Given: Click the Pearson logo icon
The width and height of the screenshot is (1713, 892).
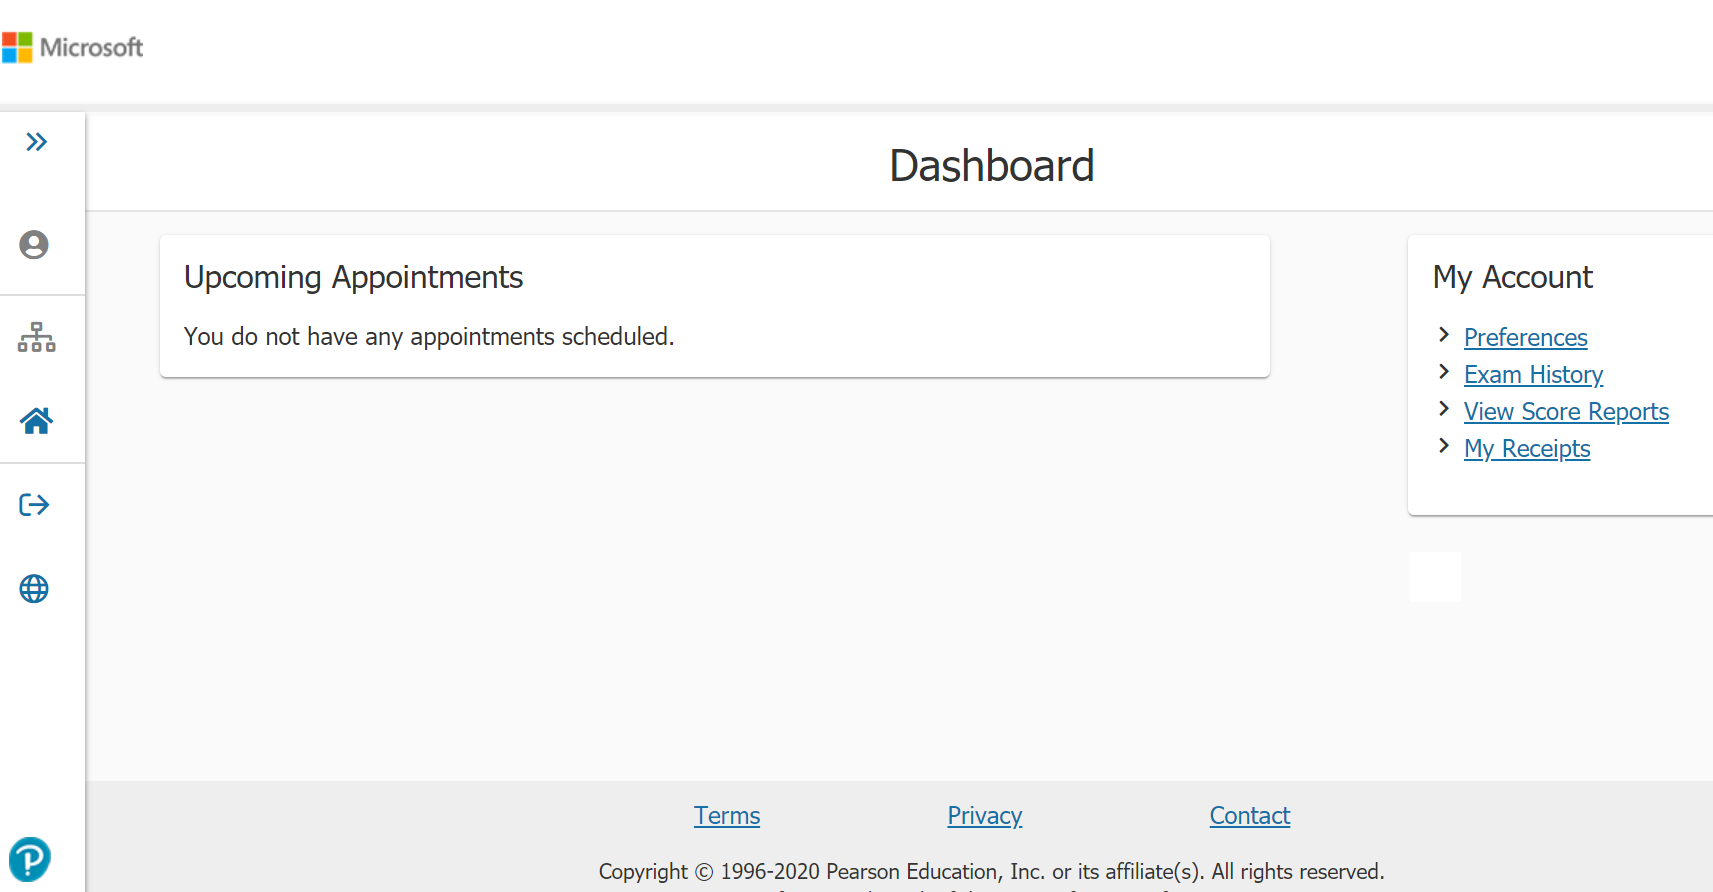Looking at the screenshot, I should (x=30, y=859).
